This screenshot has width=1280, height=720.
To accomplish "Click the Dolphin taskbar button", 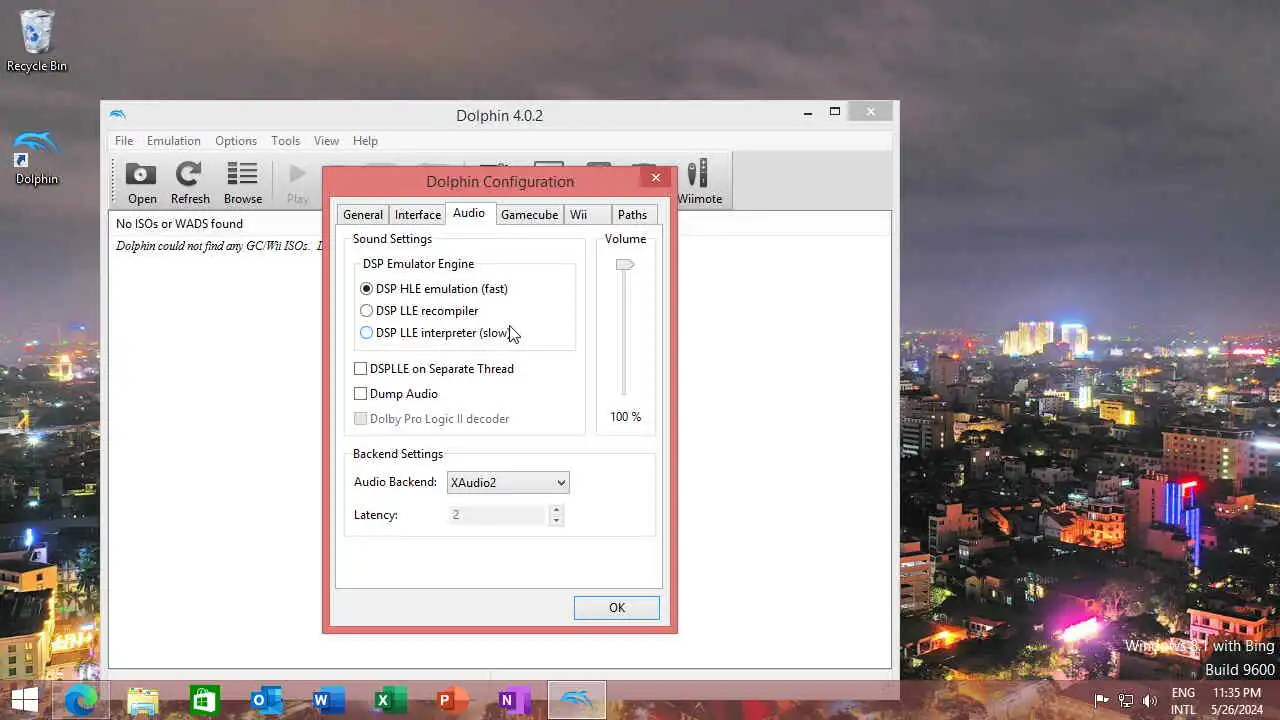I will click(577, 700).
